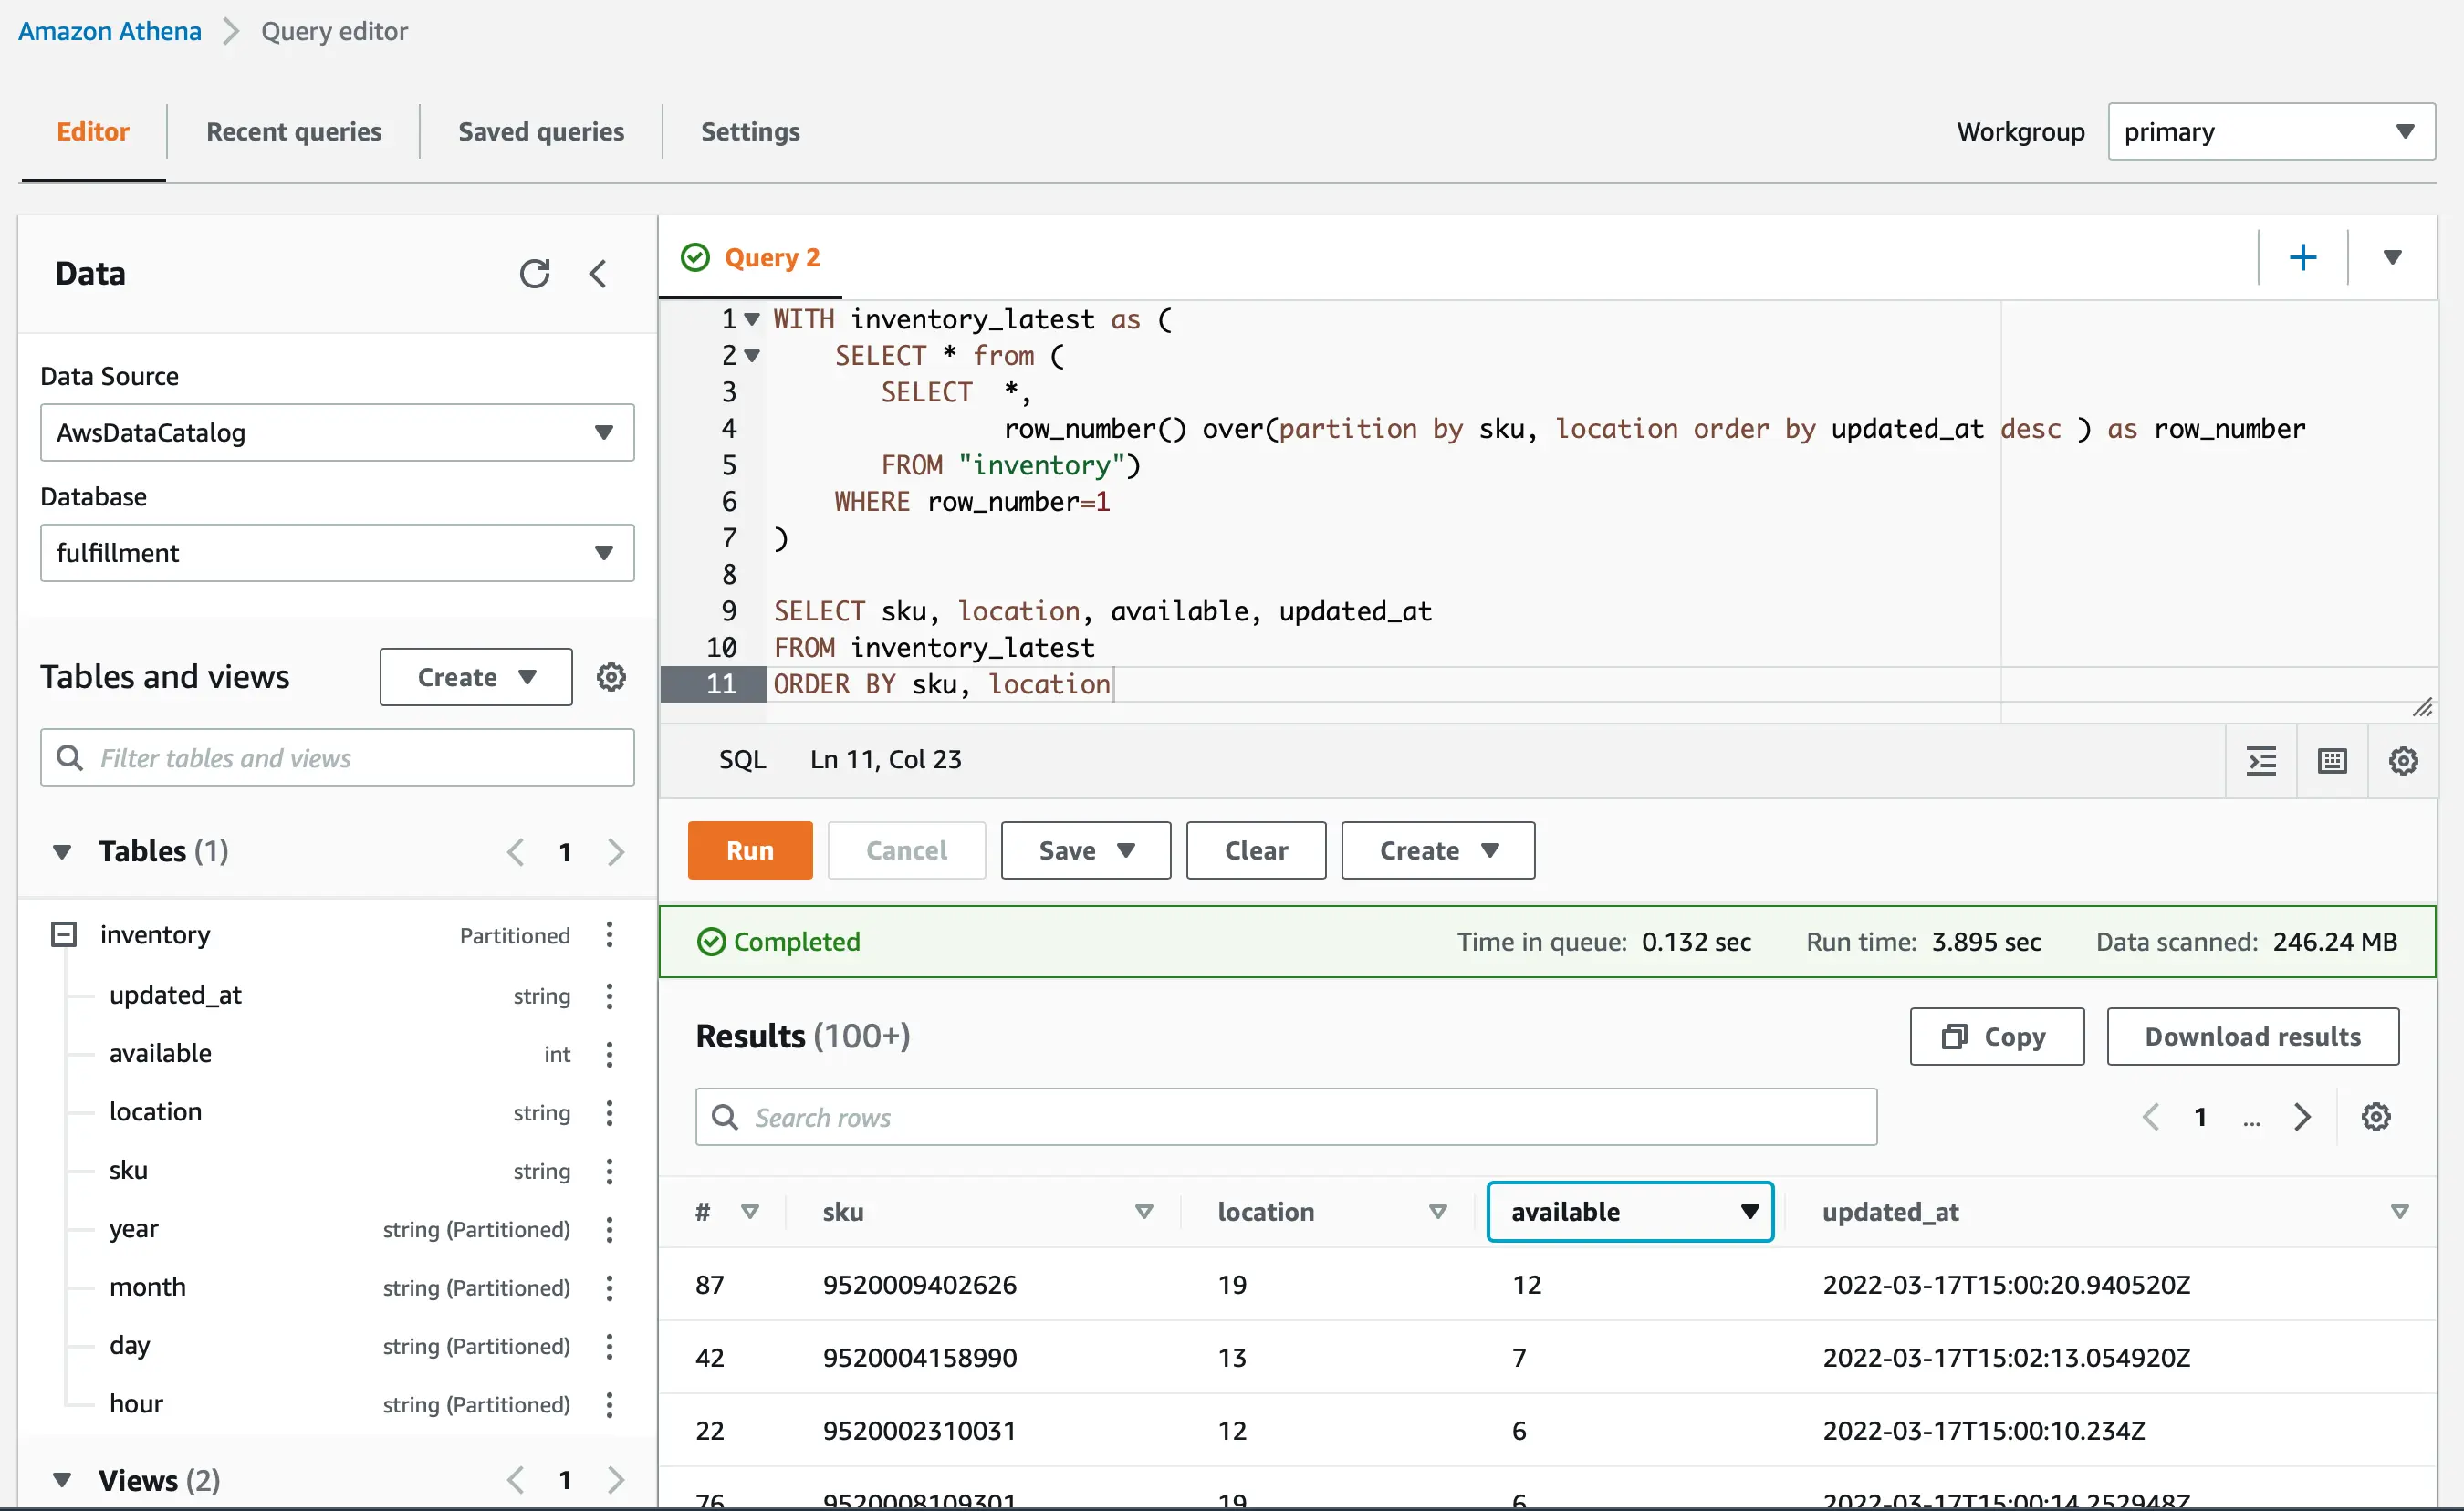Open actions menu for available column
The height and width of the screenshot is (1511, 2464).
tap(609, 1053)
